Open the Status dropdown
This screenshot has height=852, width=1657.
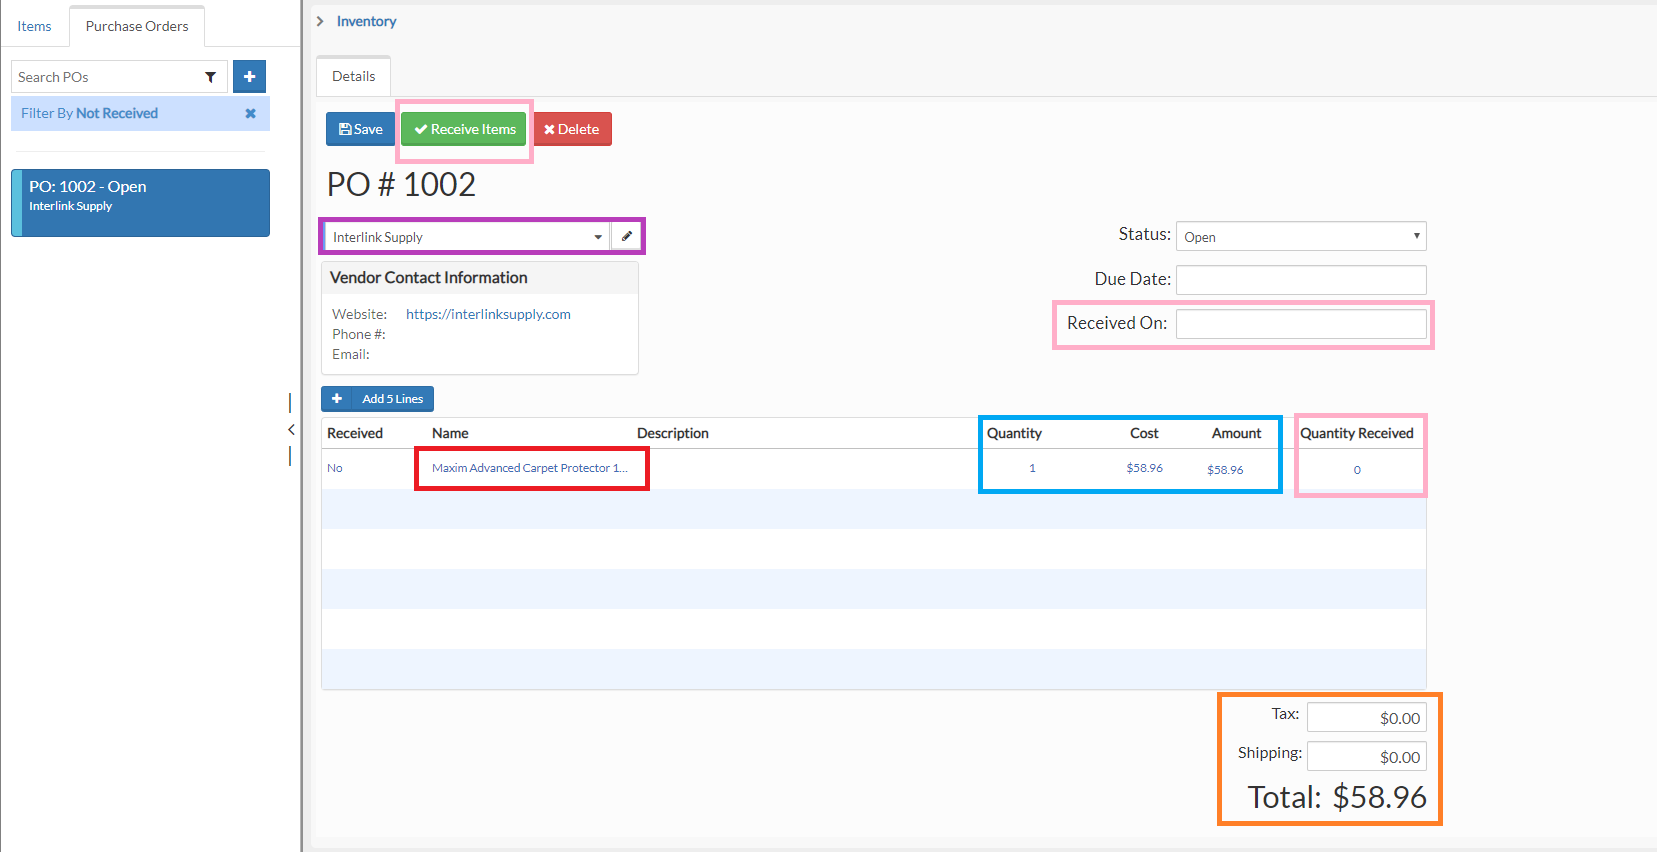[x=1300, y=237]
